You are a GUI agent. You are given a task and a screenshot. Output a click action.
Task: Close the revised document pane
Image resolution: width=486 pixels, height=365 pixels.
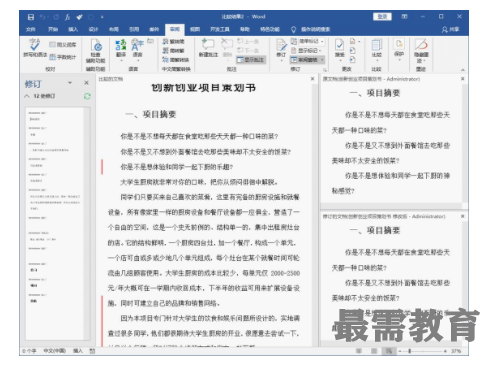tap(462, 216)
